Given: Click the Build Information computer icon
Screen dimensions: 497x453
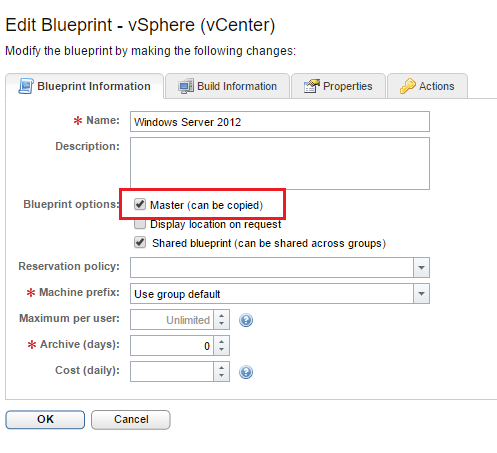Looking at the screenshot, I should click(186, 86).
